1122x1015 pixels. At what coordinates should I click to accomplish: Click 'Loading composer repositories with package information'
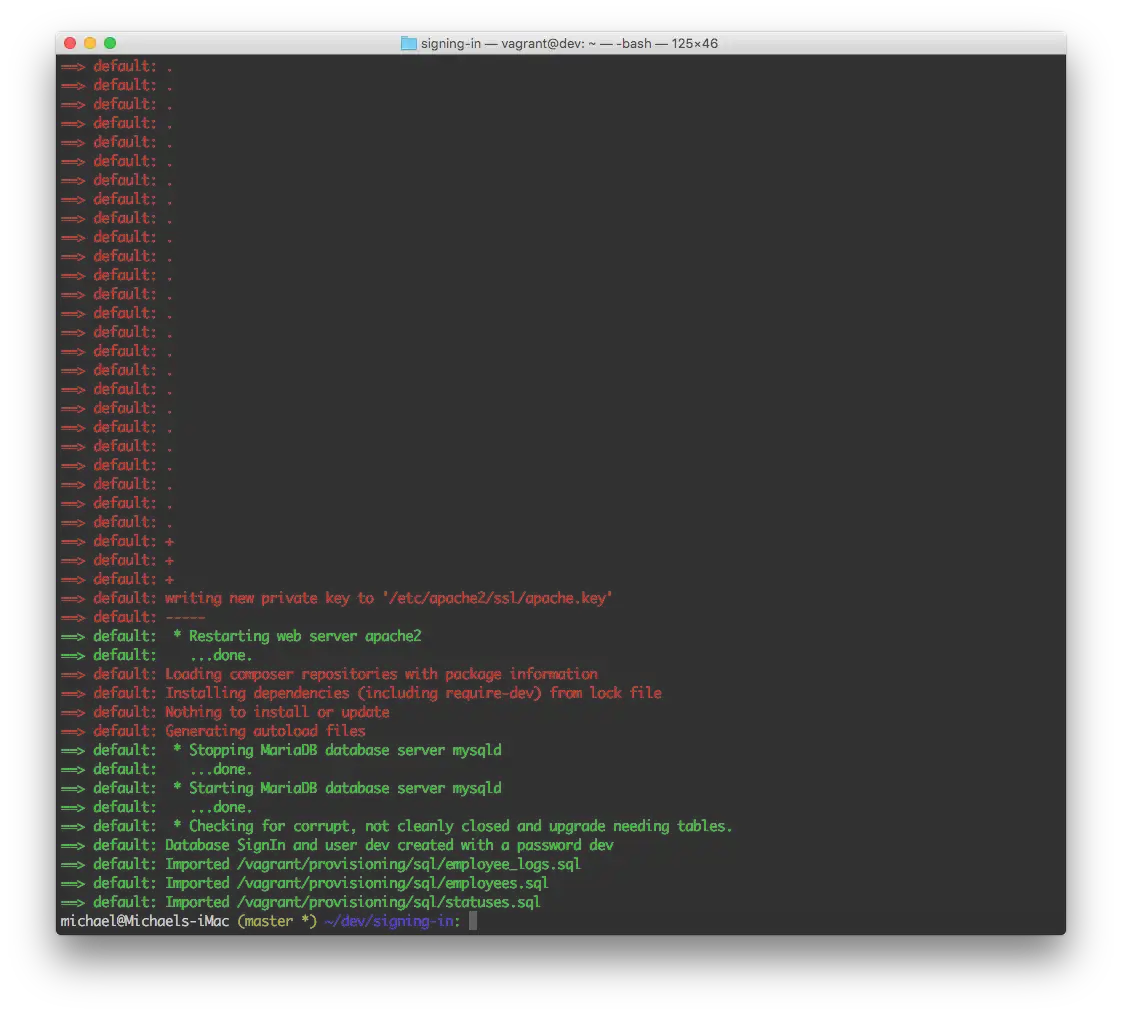(x=381, y=674)
